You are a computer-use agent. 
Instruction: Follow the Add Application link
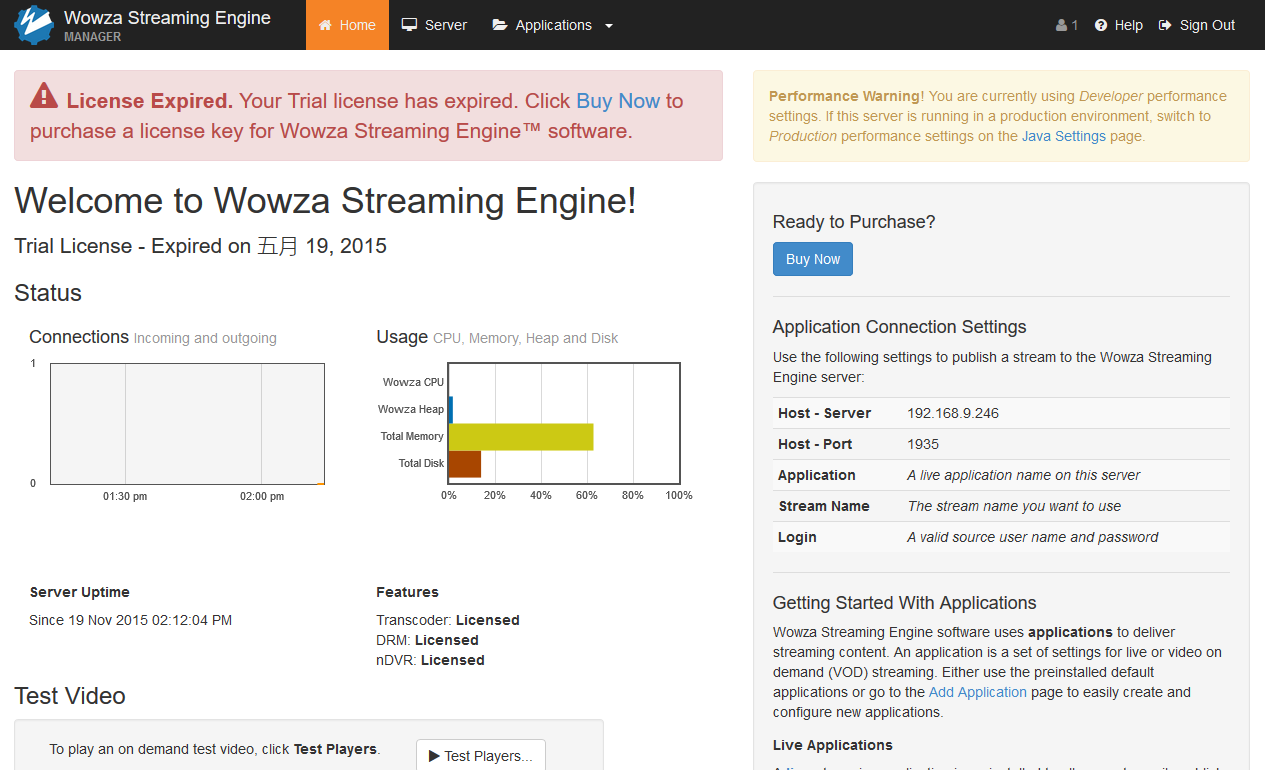click(977, 692)
